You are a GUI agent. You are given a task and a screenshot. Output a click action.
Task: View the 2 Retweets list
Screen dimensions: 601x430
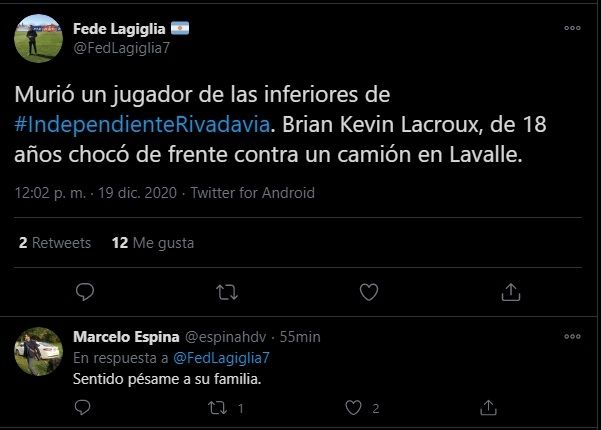point(55,243)
